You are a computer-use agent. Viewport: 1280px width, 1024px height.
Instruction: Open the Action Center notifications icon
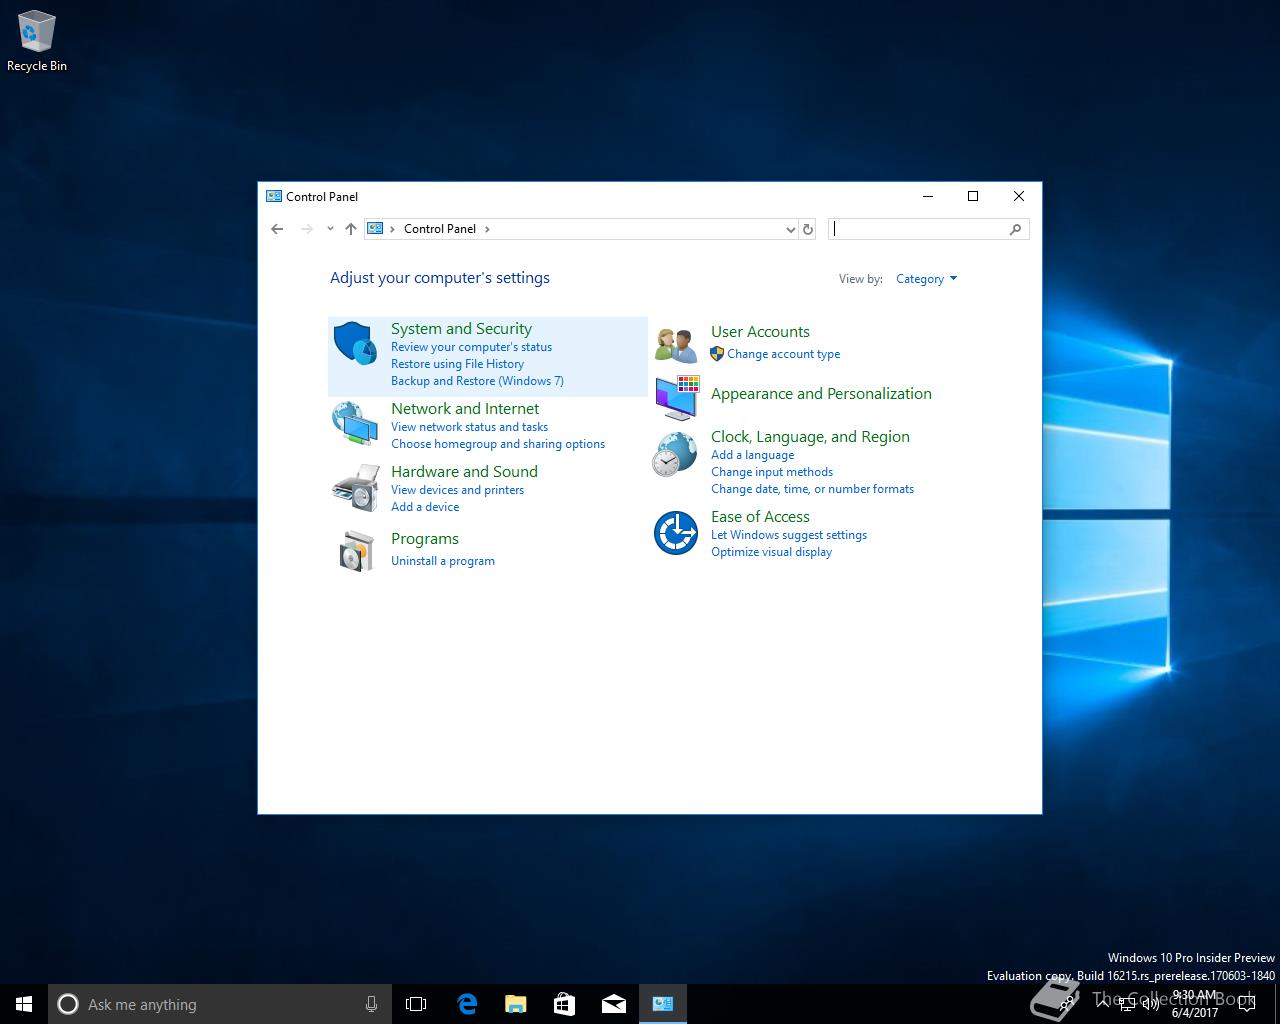(1246, 1004)
